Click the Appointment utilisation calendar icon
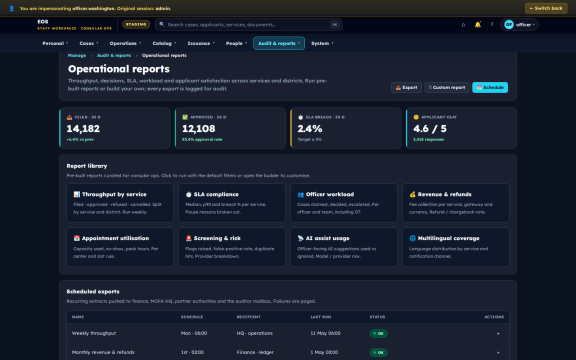Screen dimensions: 576x360 [x=76, y=238]
